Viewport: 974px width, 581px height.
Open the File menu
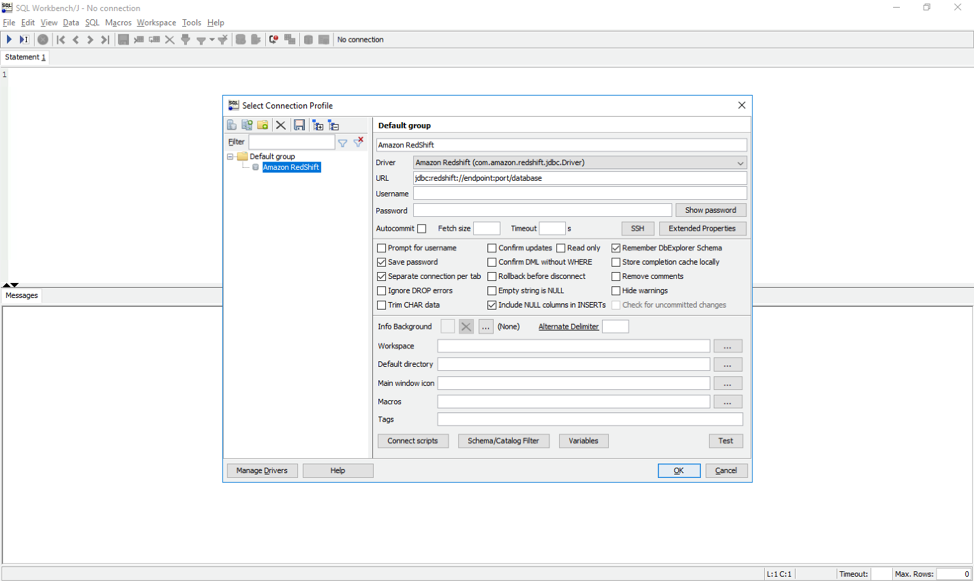coord(9,22)
